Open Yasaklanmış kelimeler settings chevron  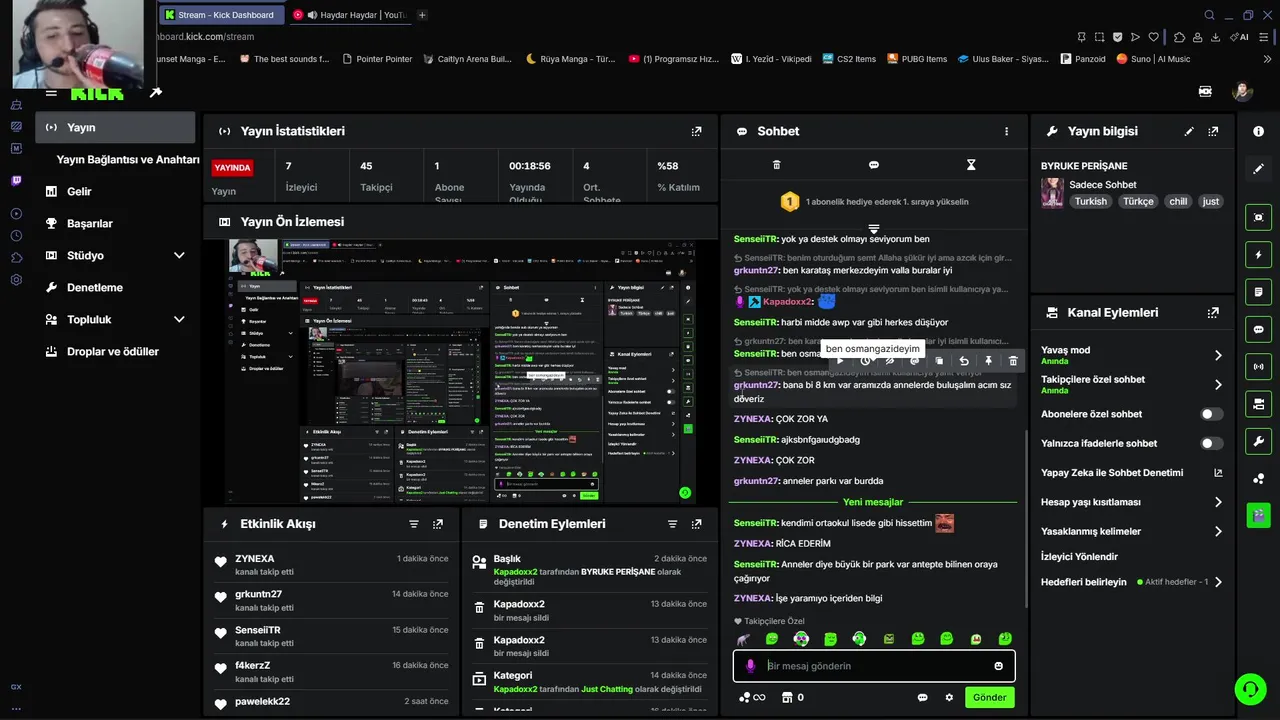tap(1218, 531)
